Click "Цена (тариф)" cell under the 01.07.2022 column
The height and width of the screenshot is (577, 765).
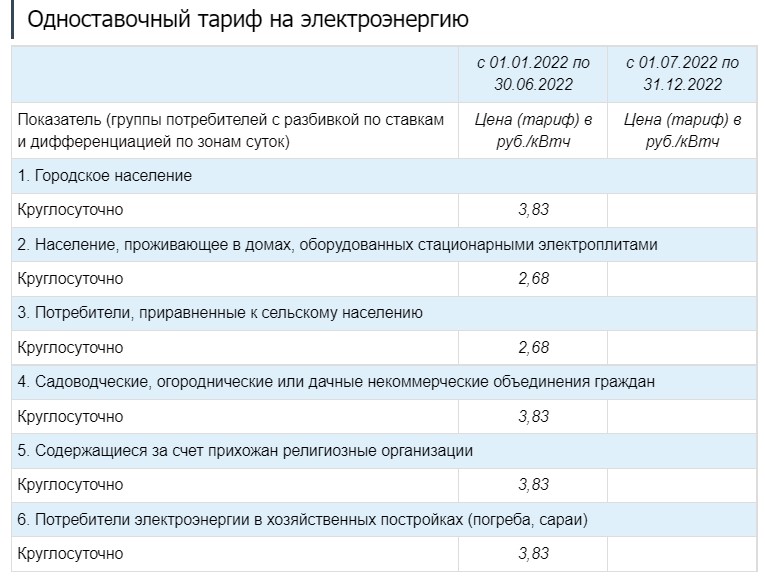point(682,131)
